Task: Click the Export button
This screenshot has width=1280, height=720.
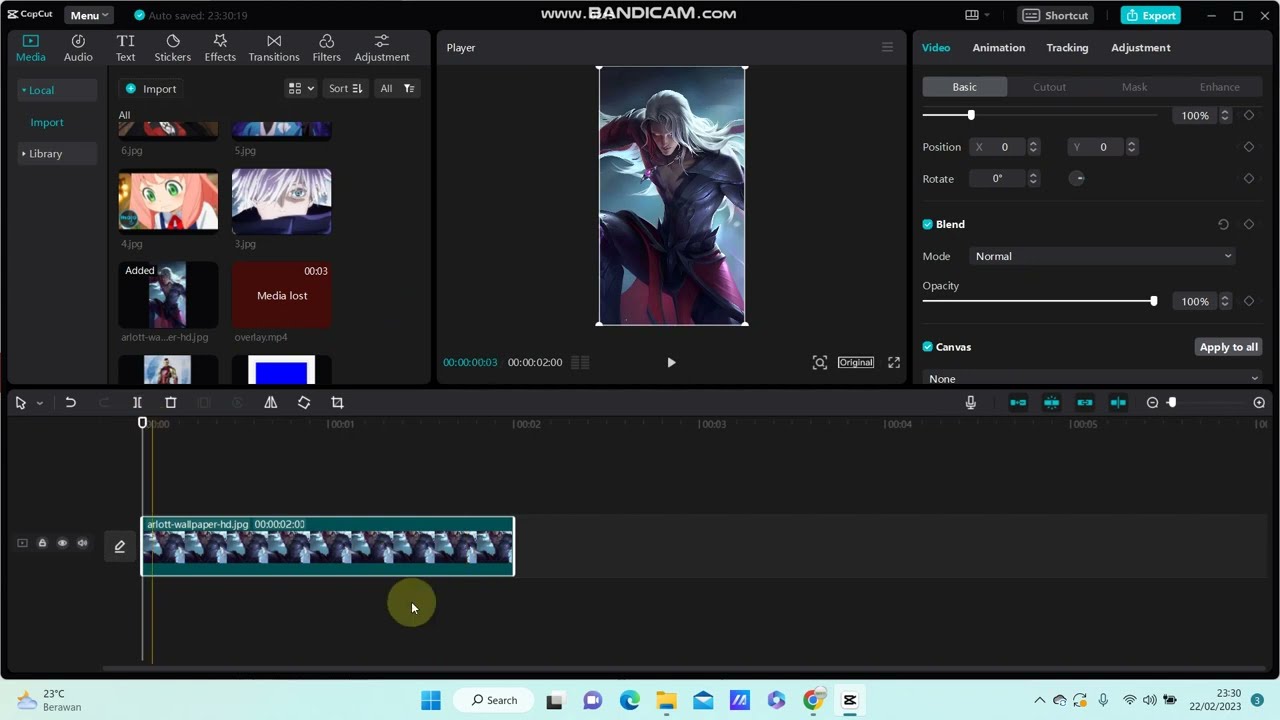Action: [x=1150, y=15]
